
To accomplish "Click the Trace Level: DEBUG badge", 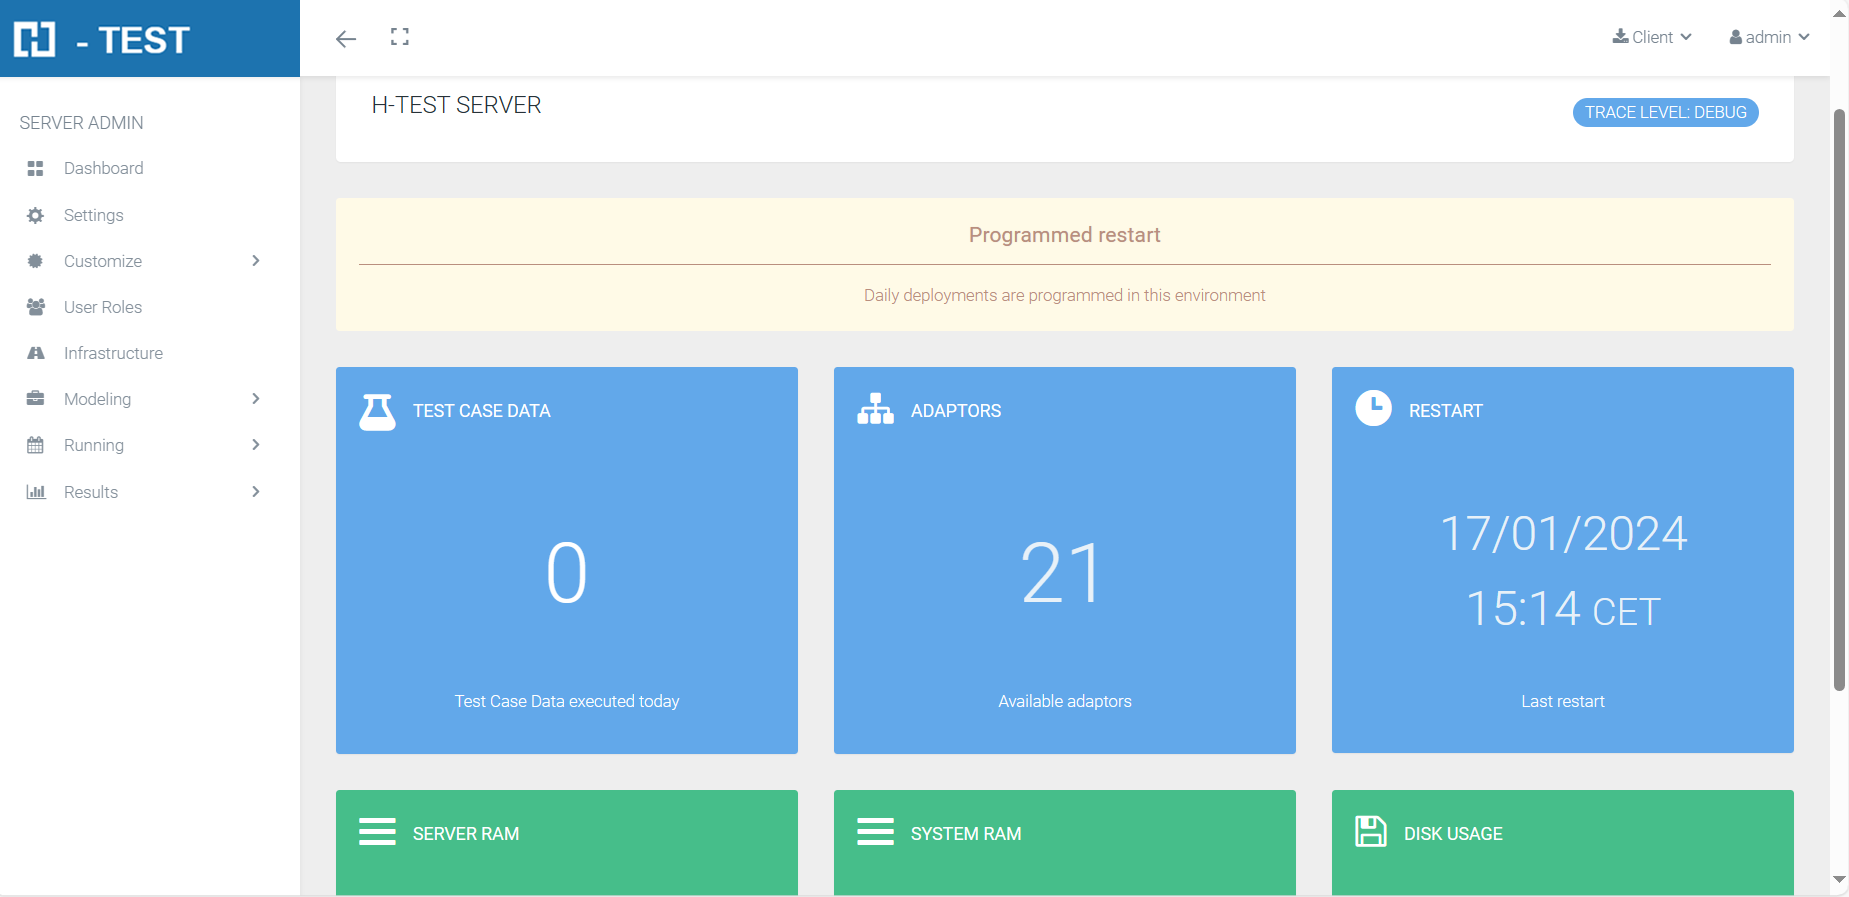I will [1665, 112].
